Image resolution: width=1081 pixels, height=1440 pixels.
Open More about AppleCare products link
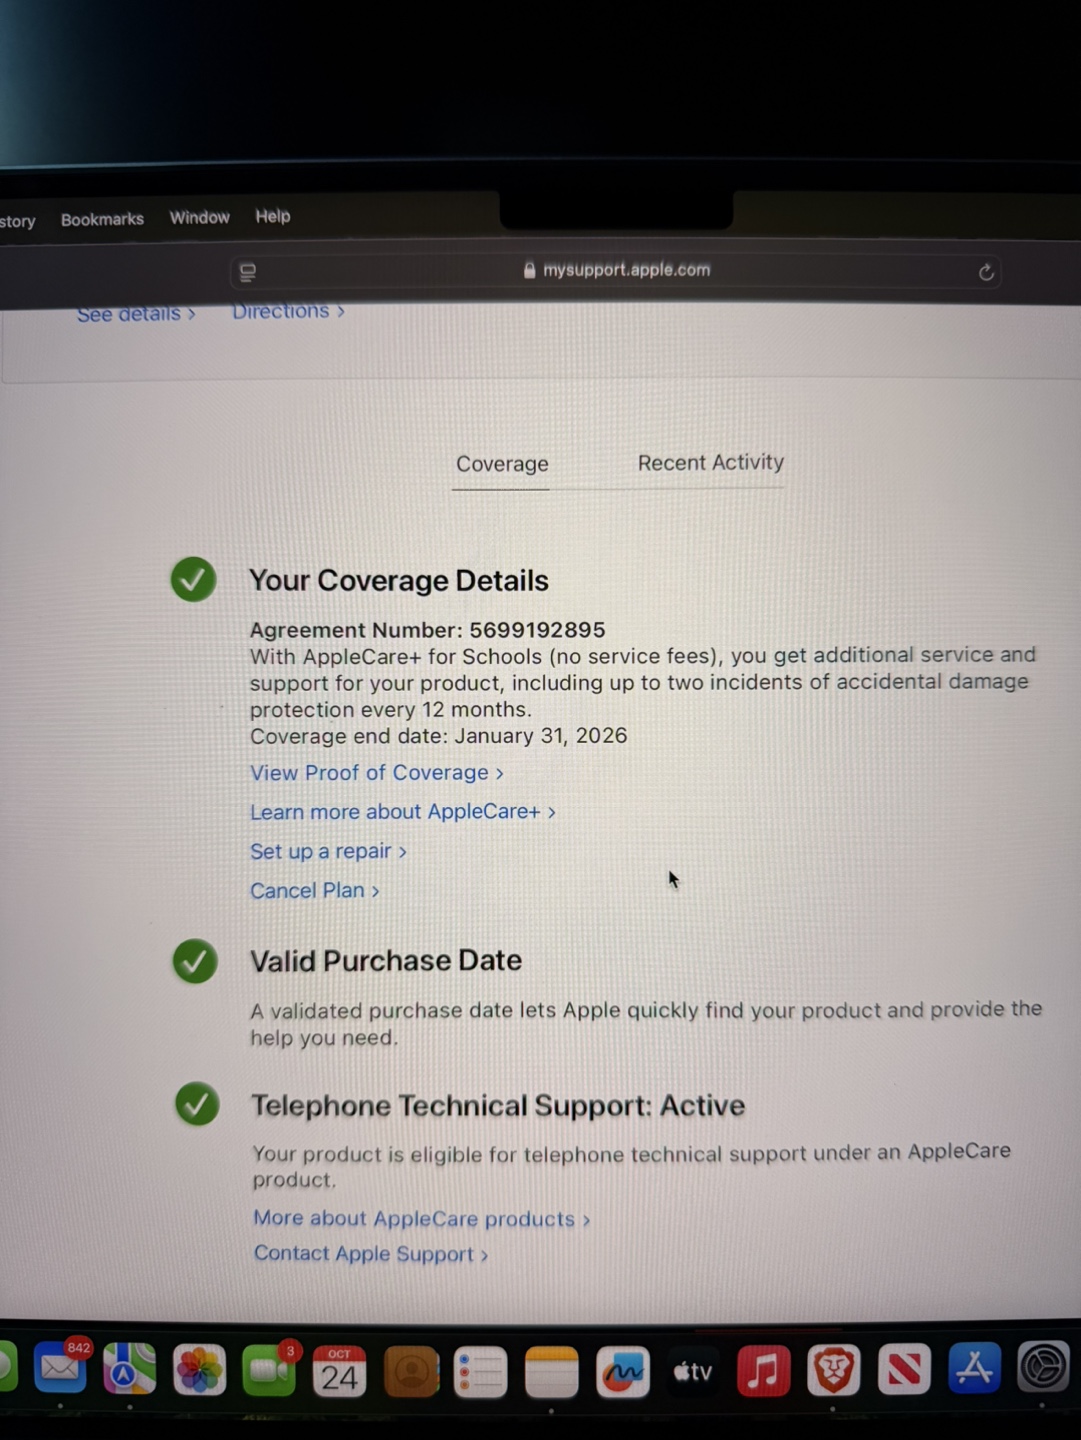(421, 1219)
